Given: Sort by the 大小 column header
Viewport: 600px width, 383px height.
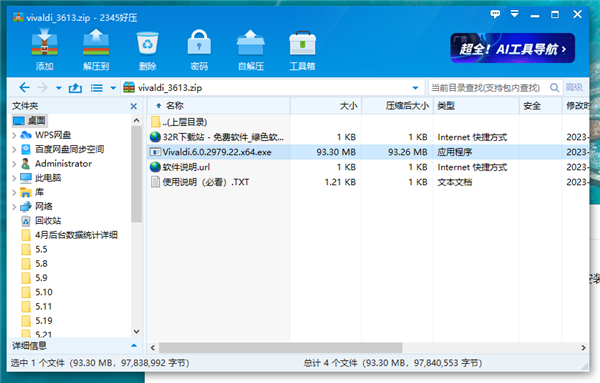Looking at the screenshot, I should tap(326, 106).
